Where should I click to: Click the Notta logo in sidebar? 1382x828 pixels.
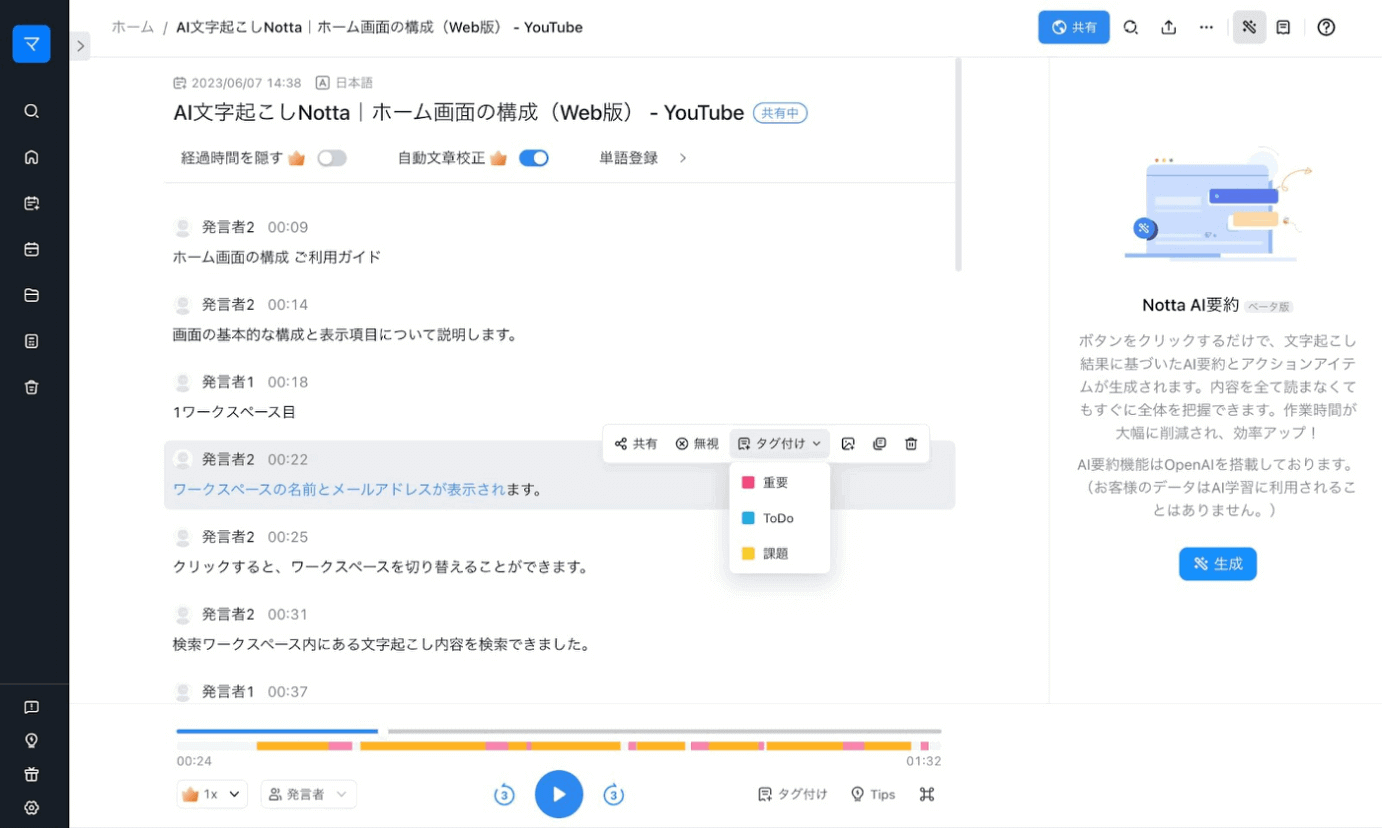31,44
